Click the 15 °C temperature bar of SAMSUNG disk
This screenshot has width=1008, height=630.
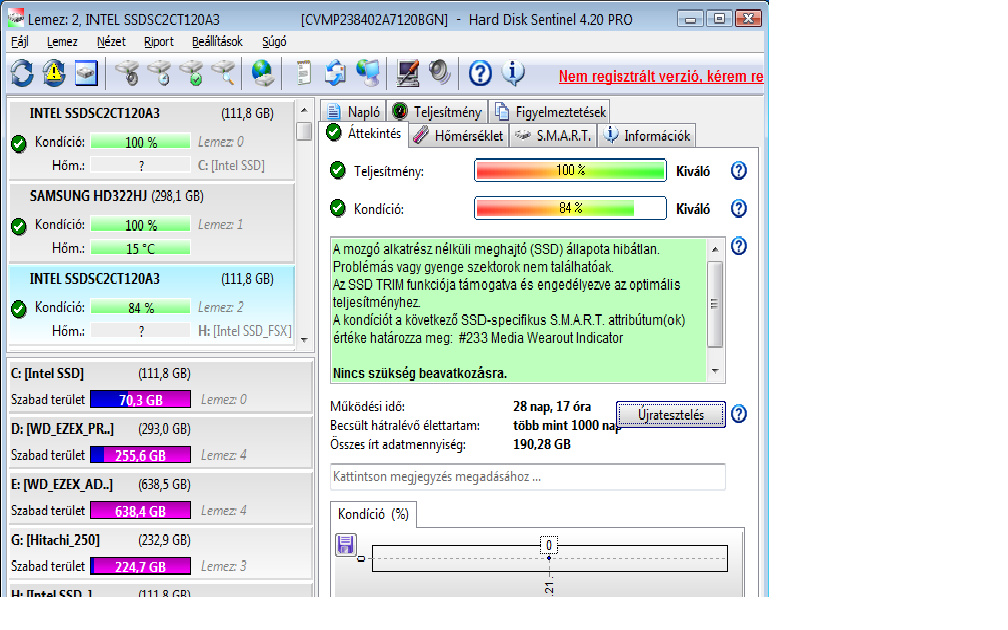[x=140, y=248]
